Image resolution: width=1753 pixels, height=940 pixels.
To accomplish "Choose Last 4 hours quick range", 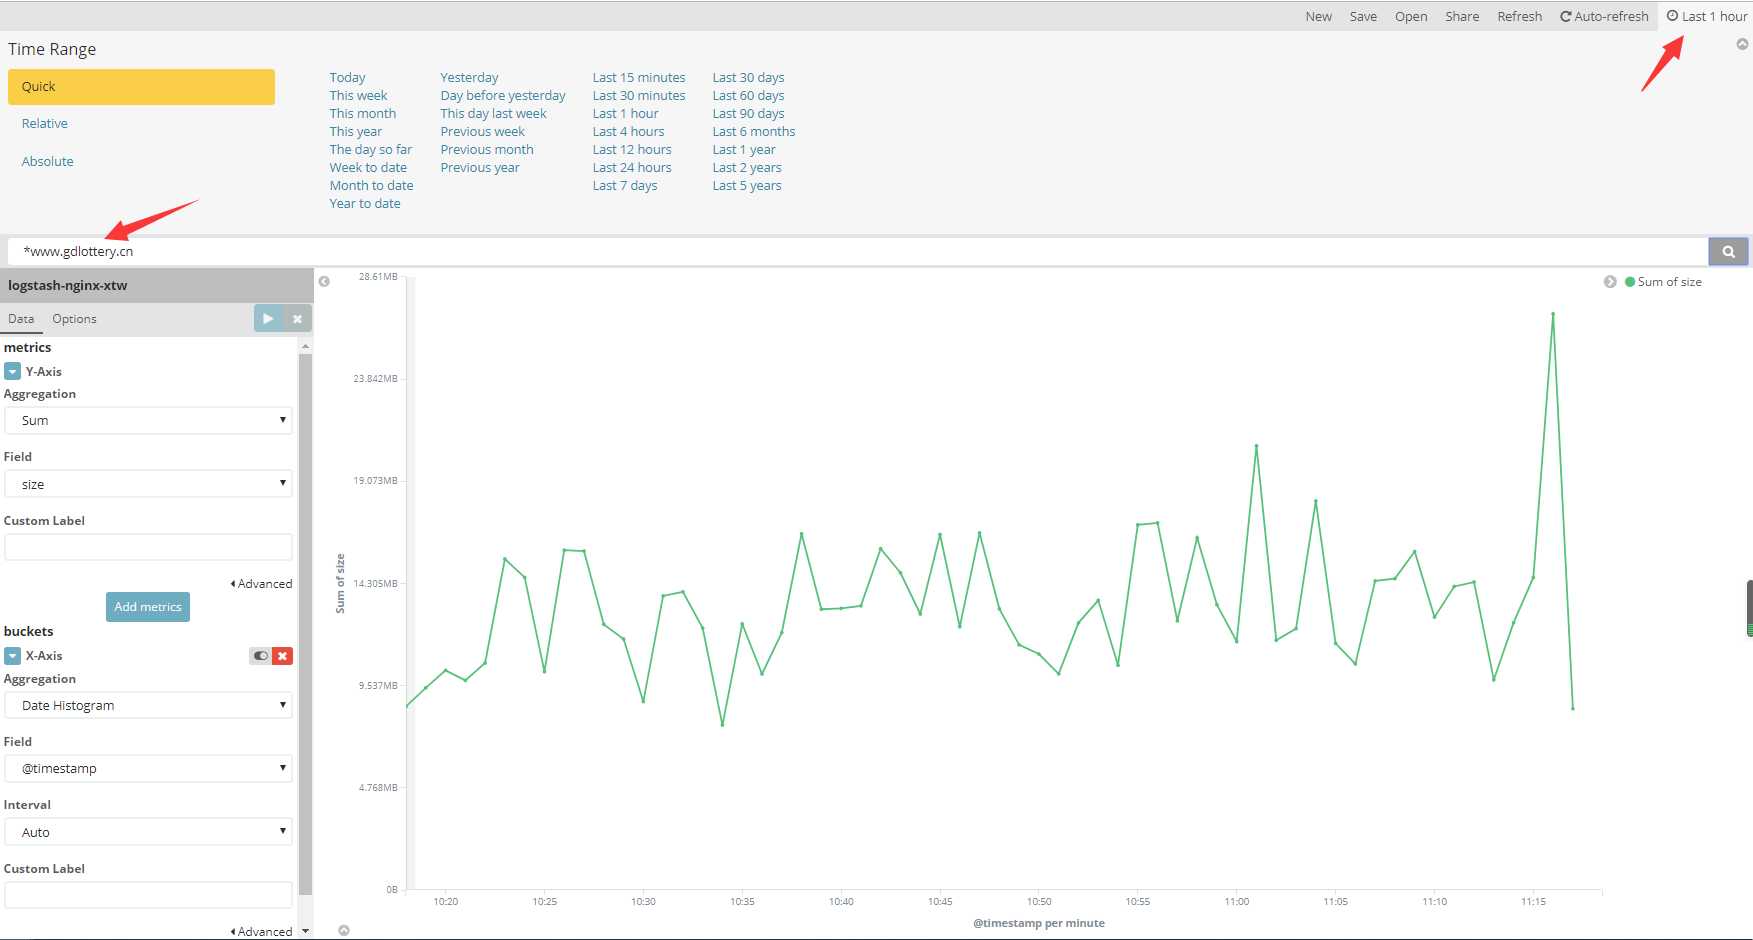I will [x=628, y=132].
